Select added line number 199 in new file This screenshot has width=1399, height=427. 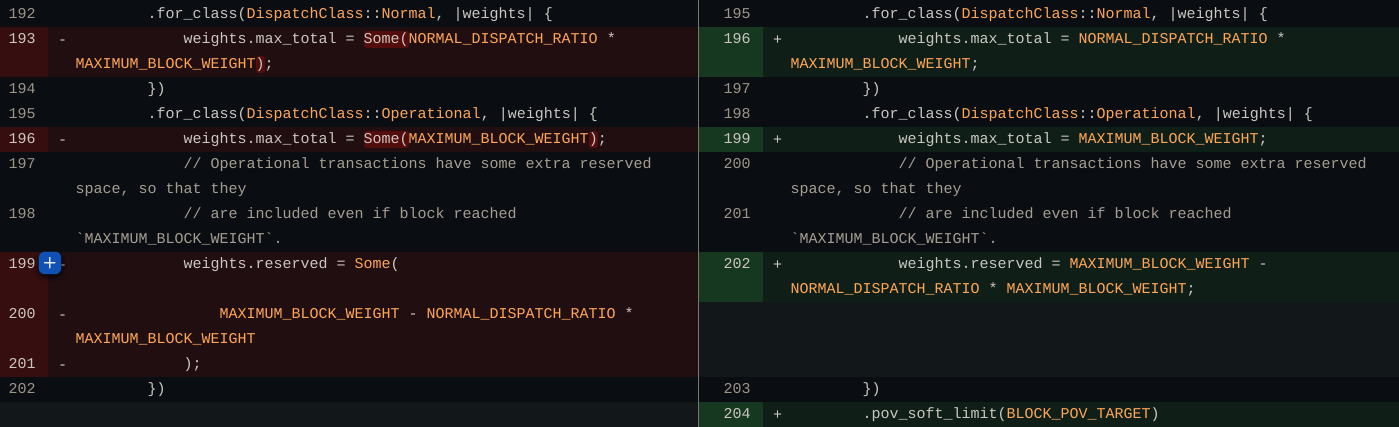pyautogui.click(x=737, y=139)
